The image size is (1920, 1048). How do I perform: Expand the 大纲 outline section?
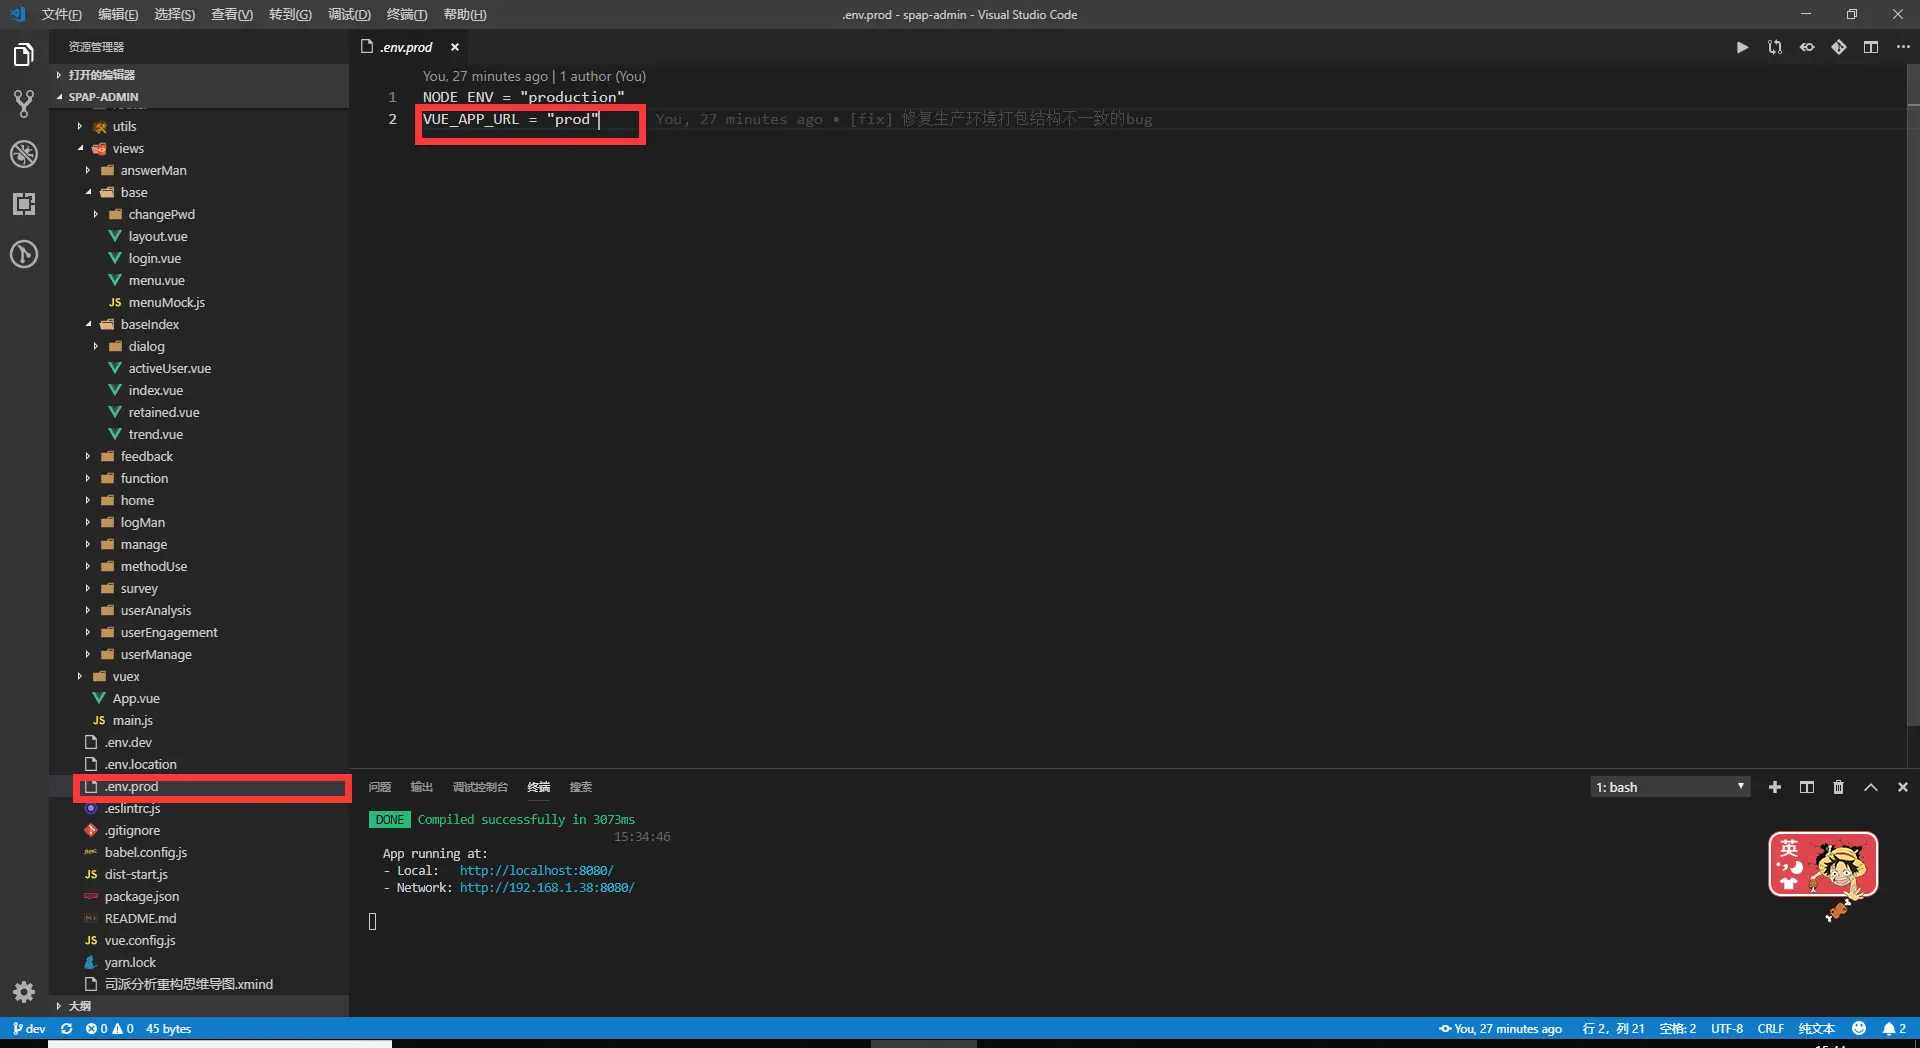click(x=200, y=1006)
